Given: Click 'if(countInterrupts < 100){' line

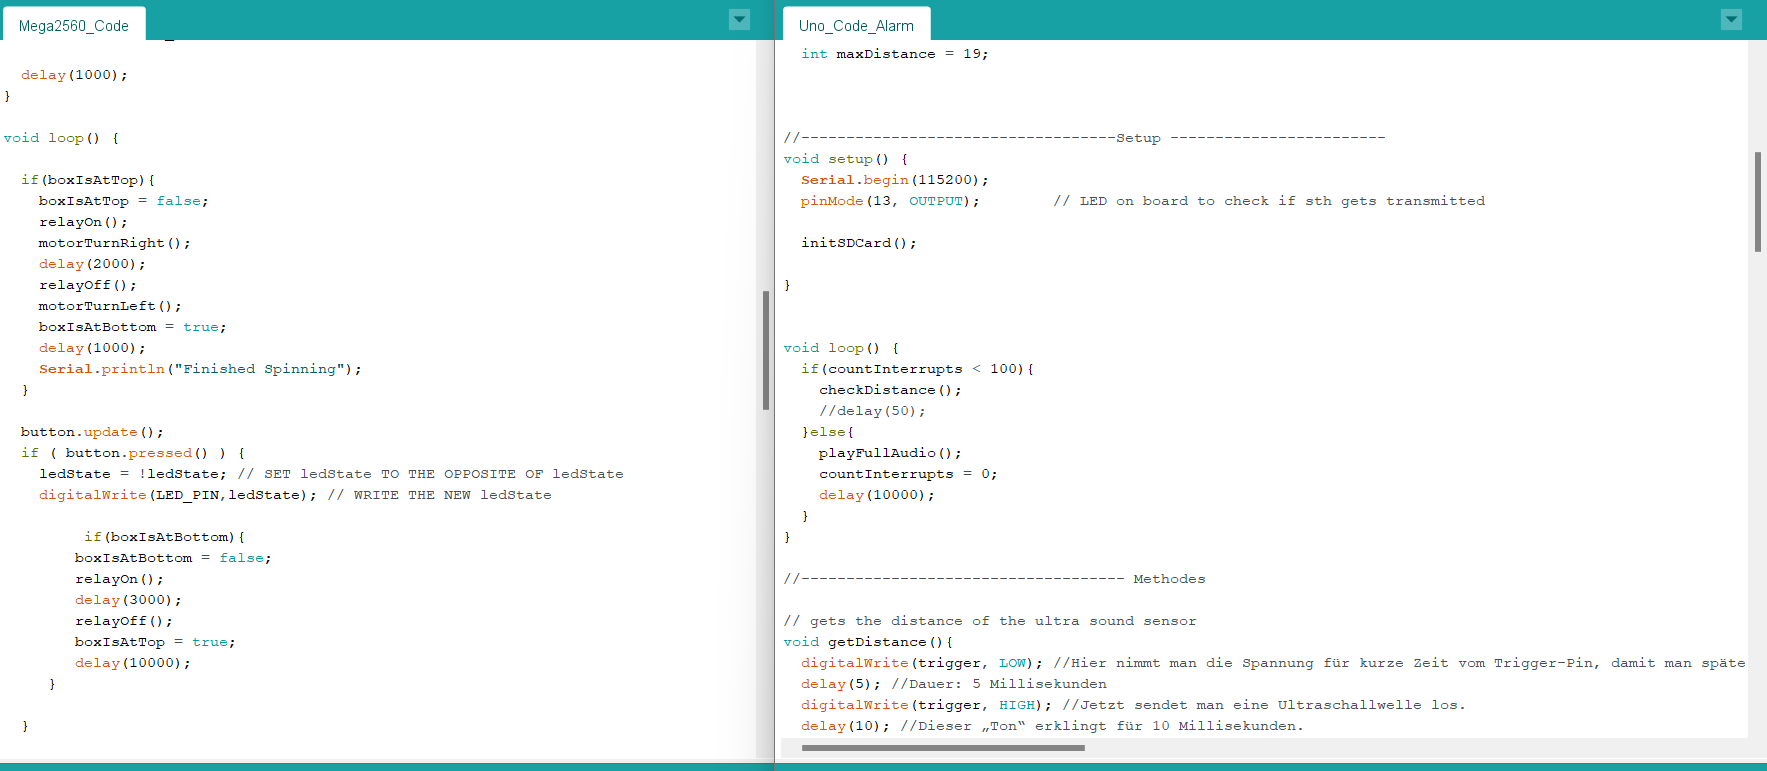Looking at the screenshot, I should coord(917,369).
